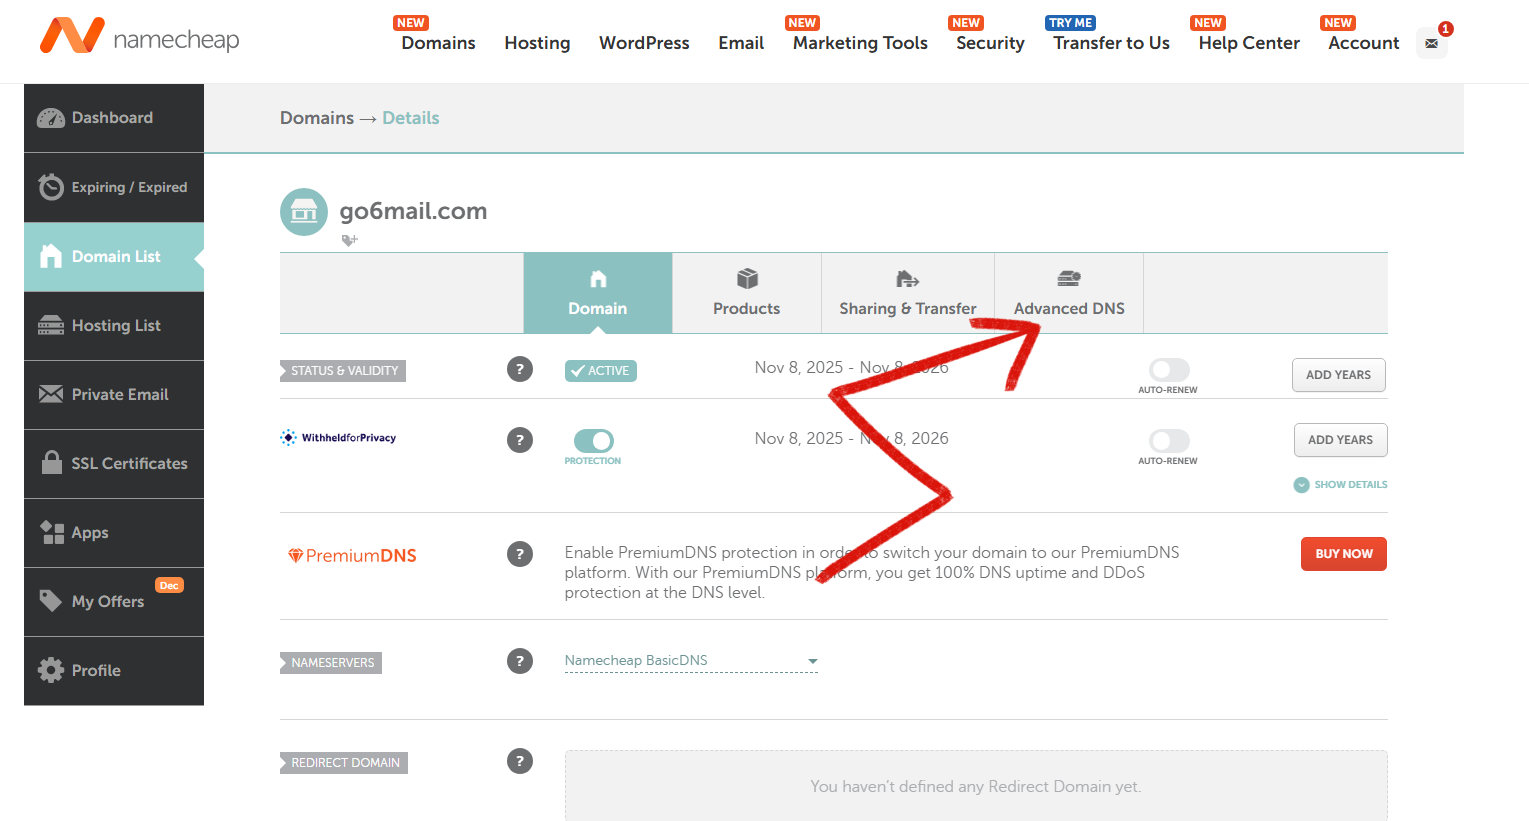Click the help icon for Status & Validity
This screenshot has width=1529, height=821.
click(x=520, y=369)
